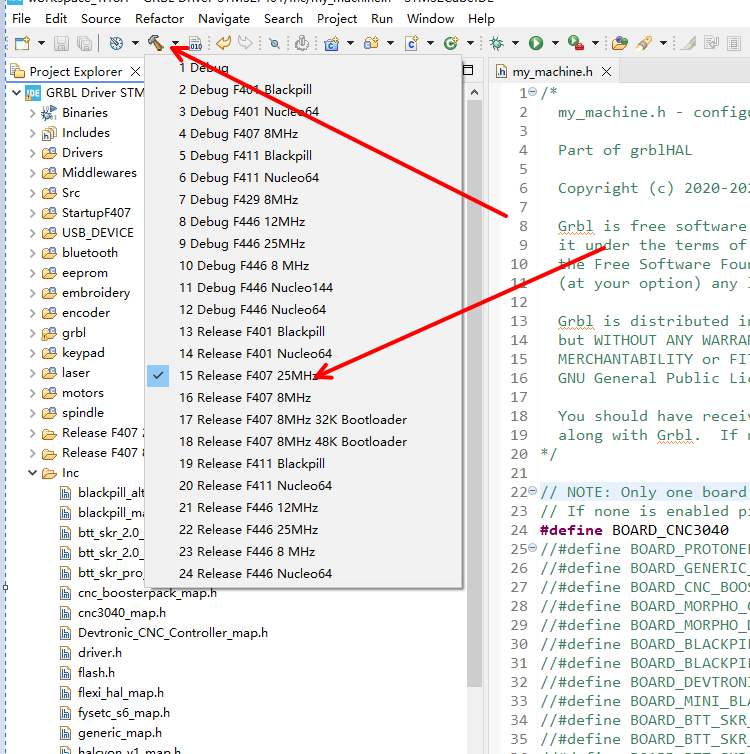Click the New file toolbar icon

click(x=22, y=43)
